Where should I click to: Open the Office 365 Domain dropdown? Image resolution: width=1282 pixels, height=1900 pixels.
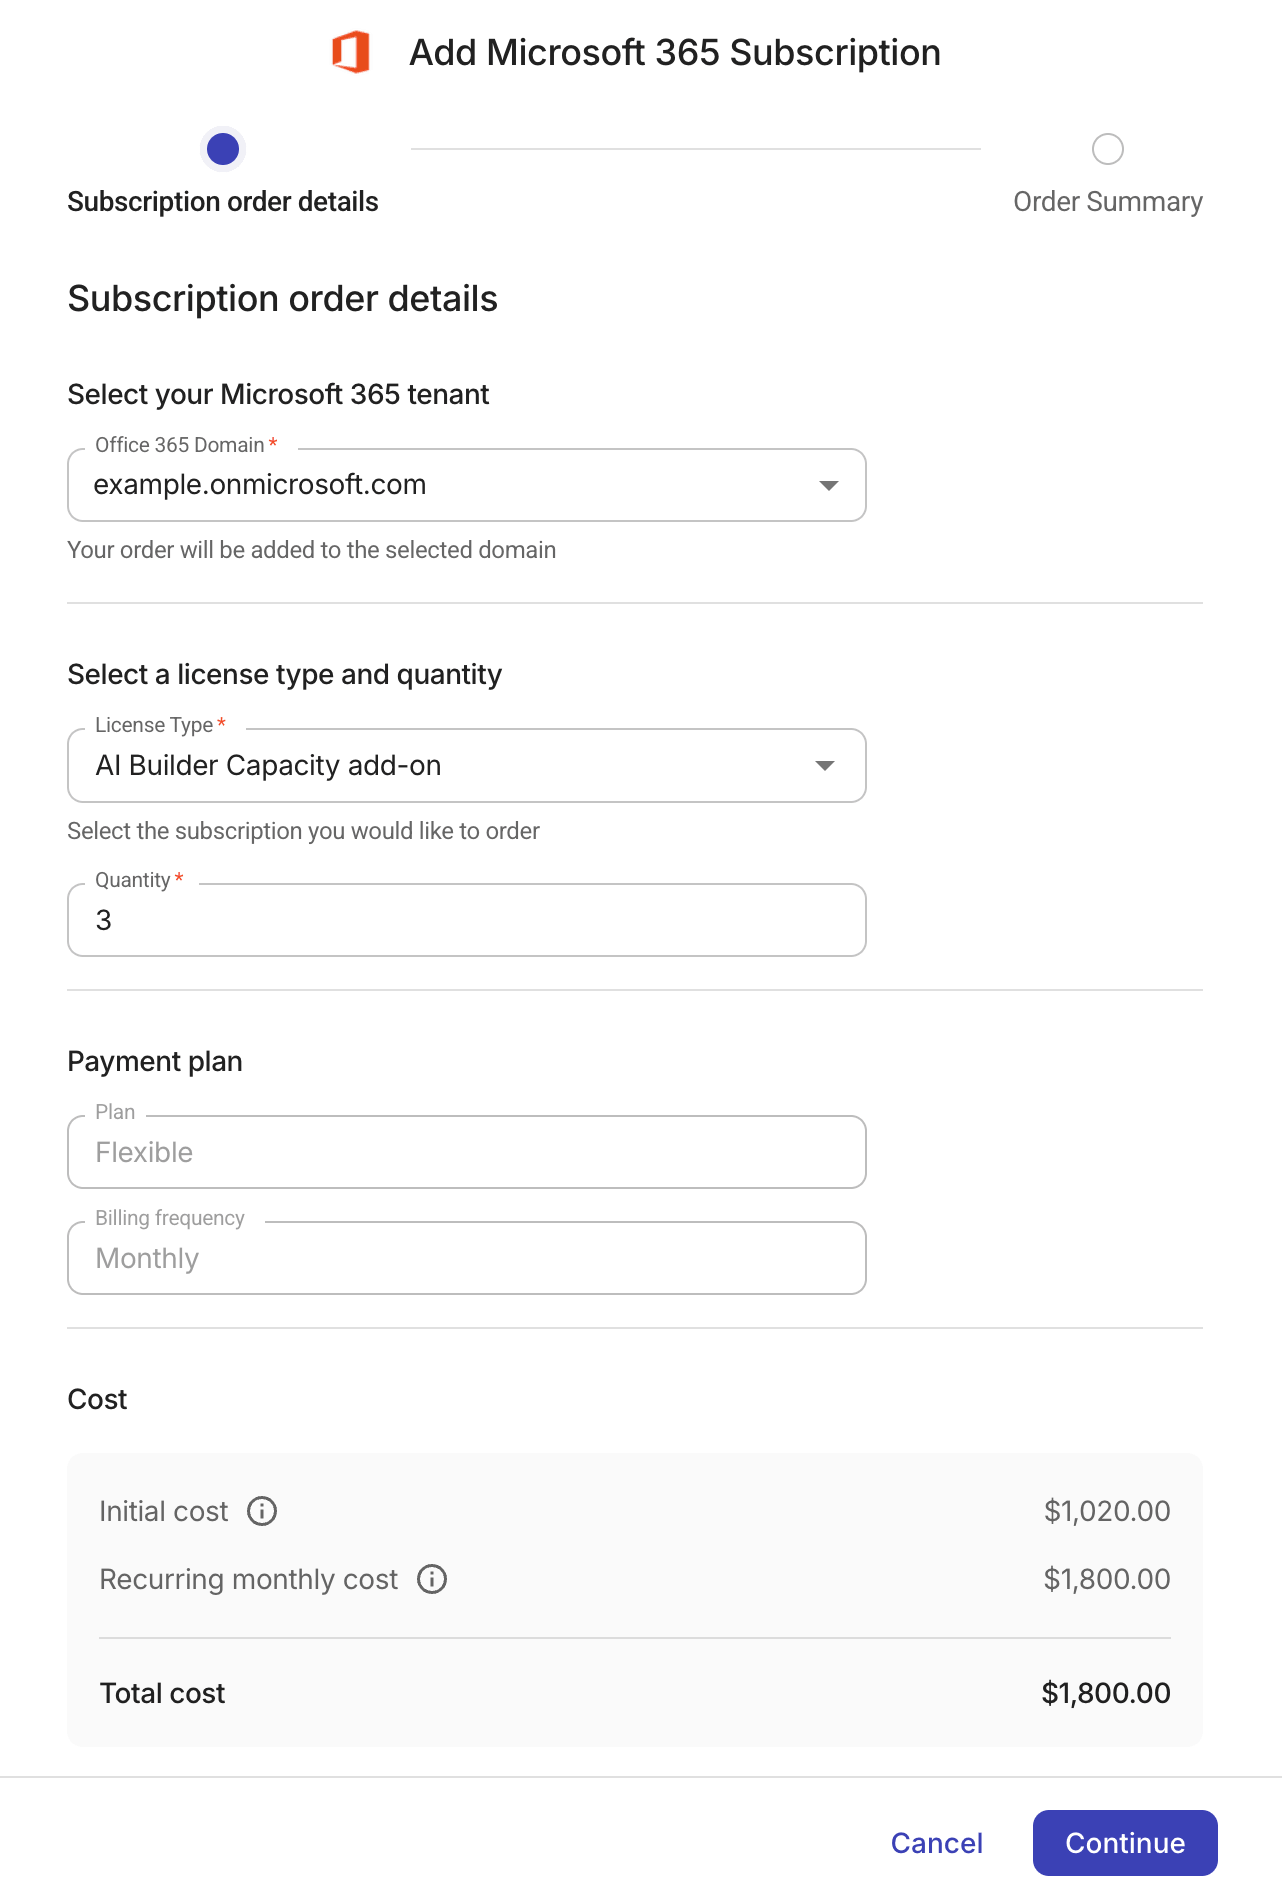(467, 485)
